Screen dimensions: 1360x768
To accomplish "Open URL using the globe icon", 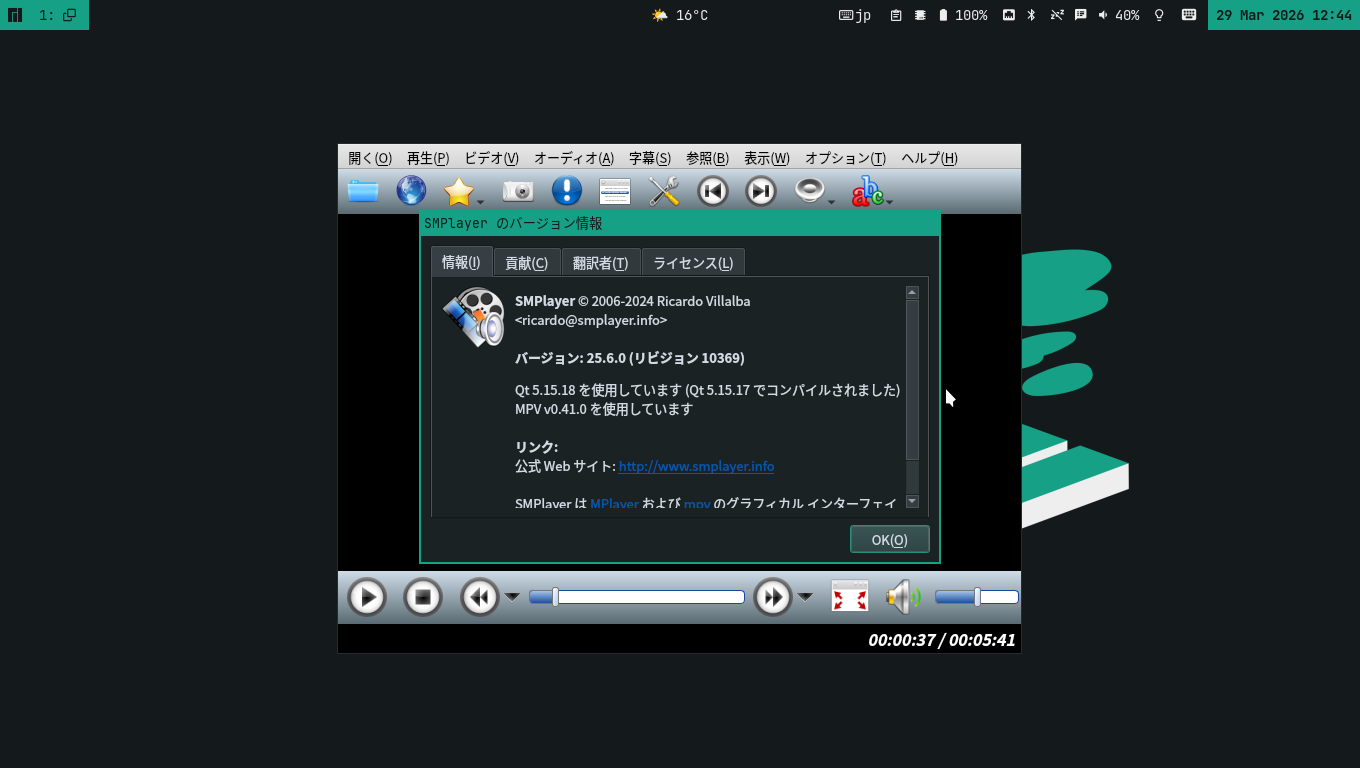I will click(411, 190).
